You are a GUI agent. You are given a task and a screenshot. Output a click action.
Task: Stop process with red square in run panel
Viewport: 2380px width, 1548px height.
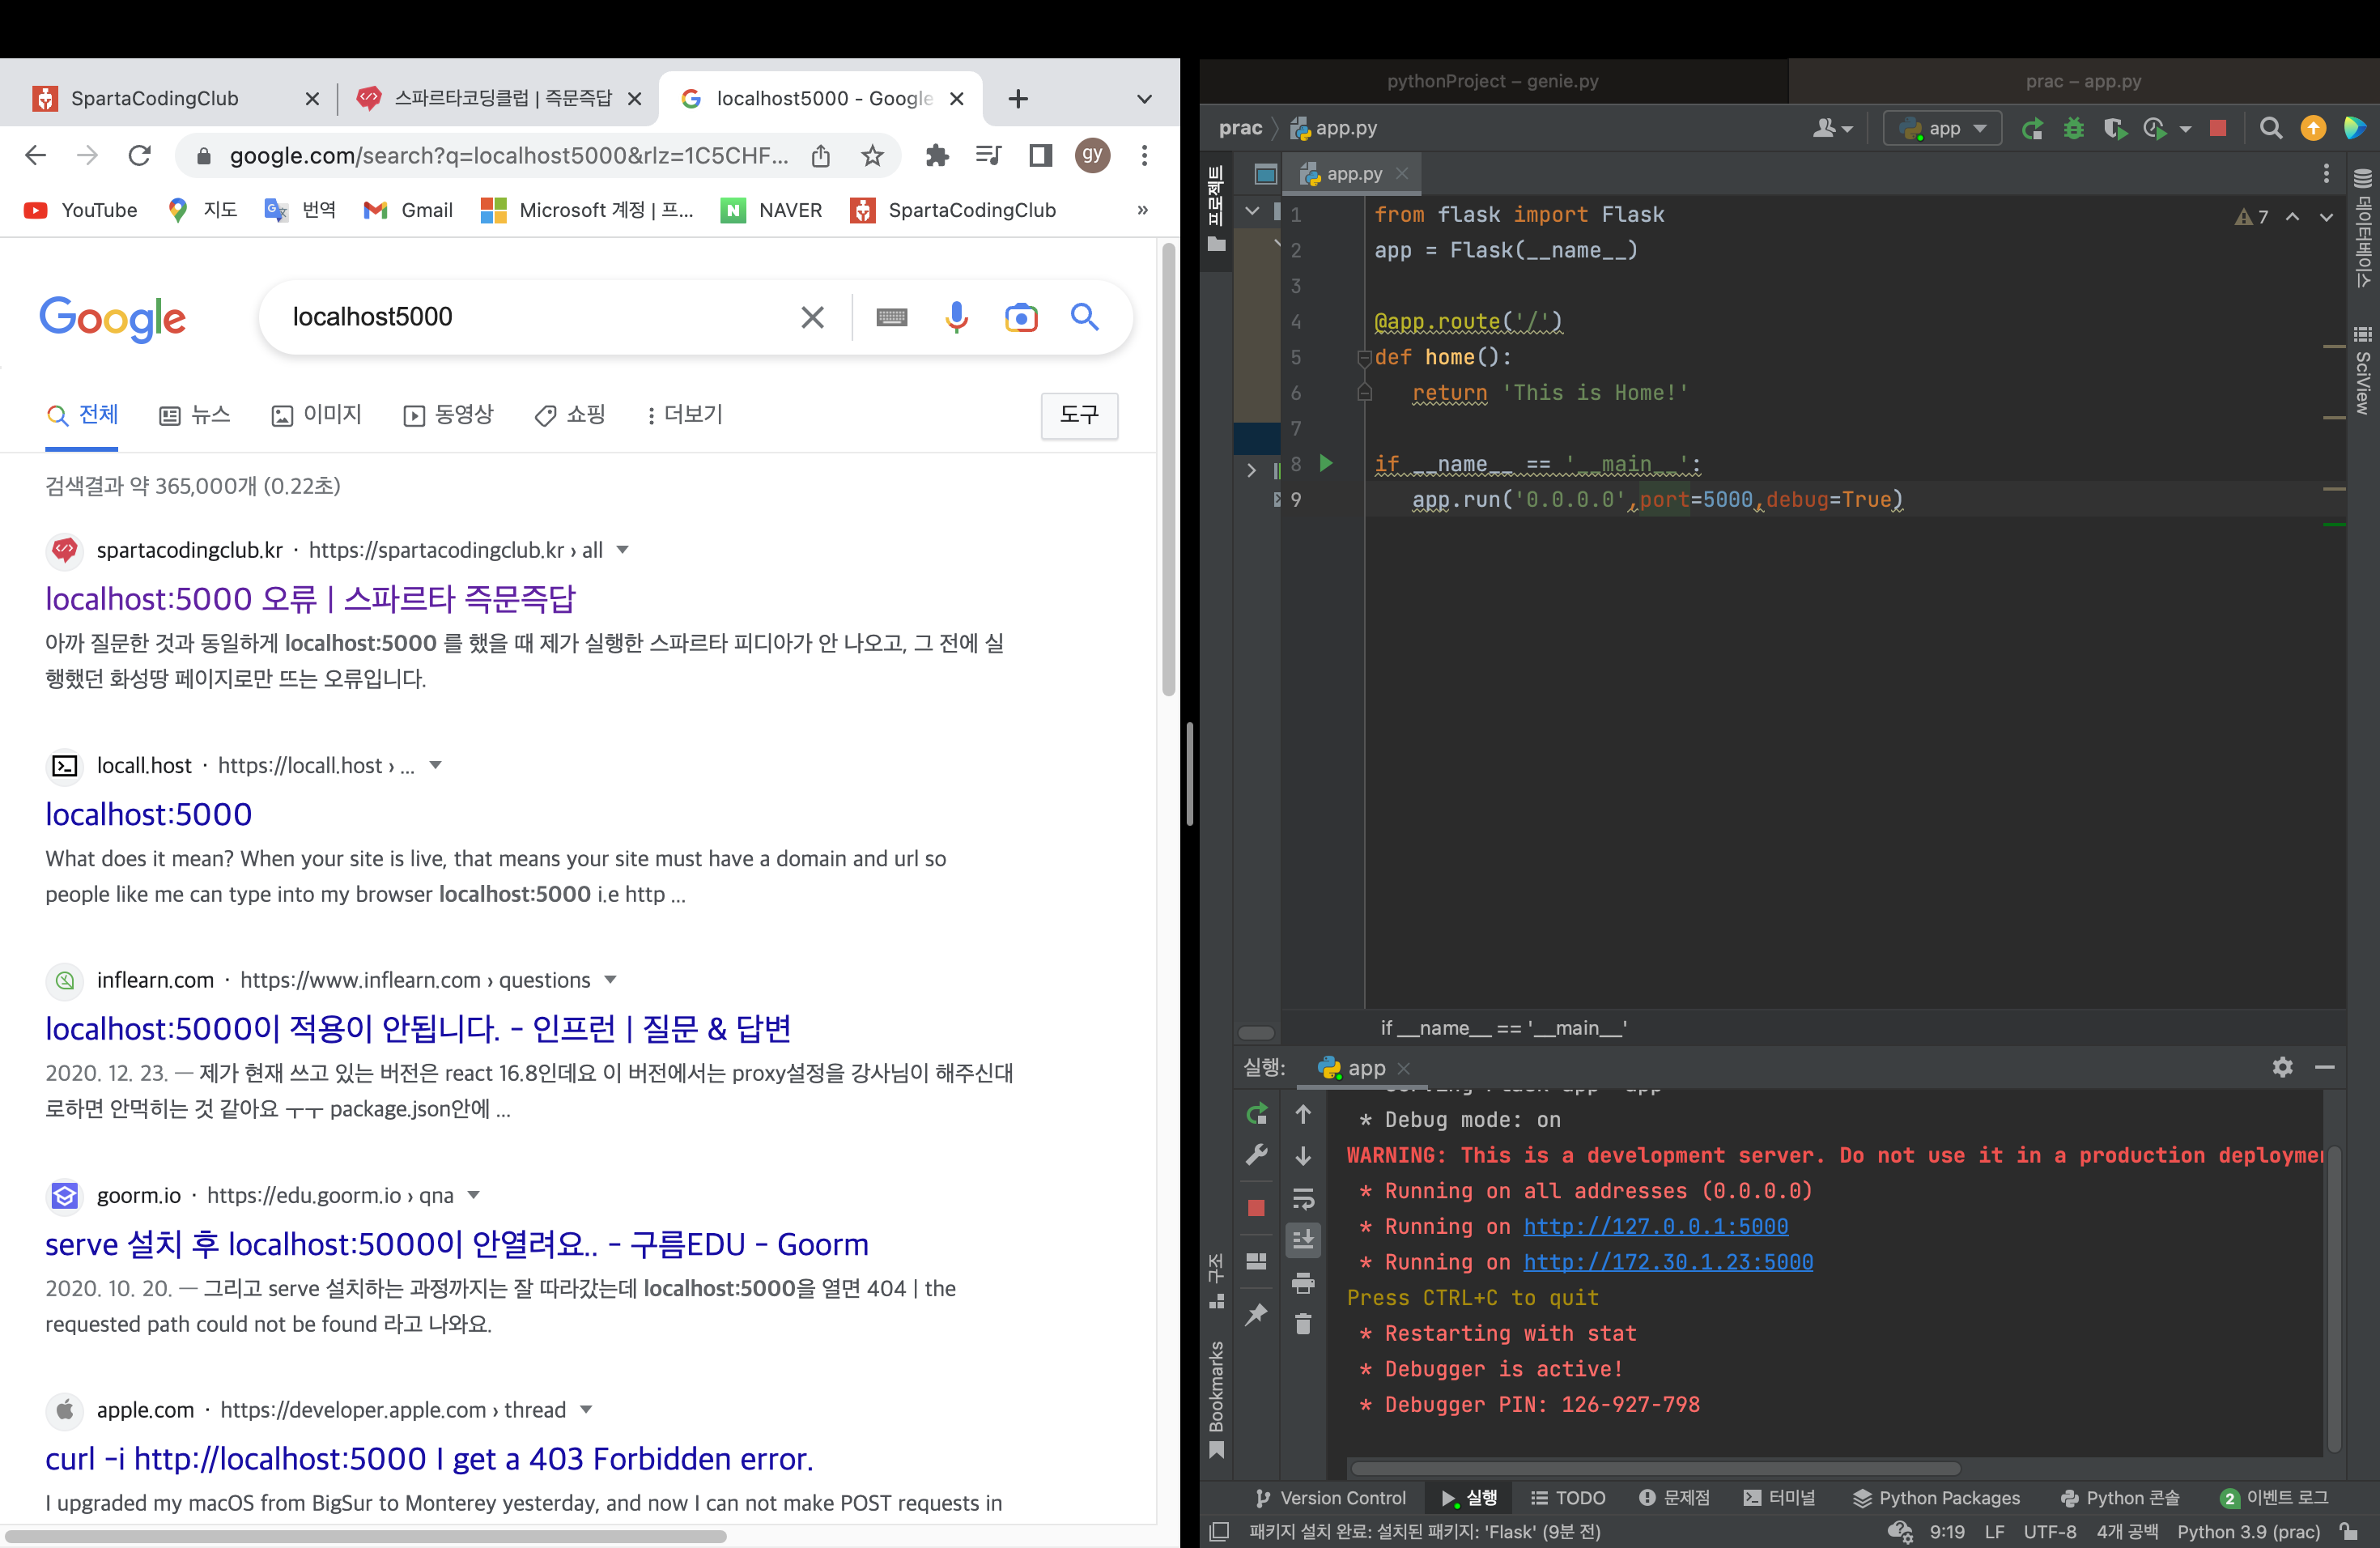[x=1257, y=1208]
